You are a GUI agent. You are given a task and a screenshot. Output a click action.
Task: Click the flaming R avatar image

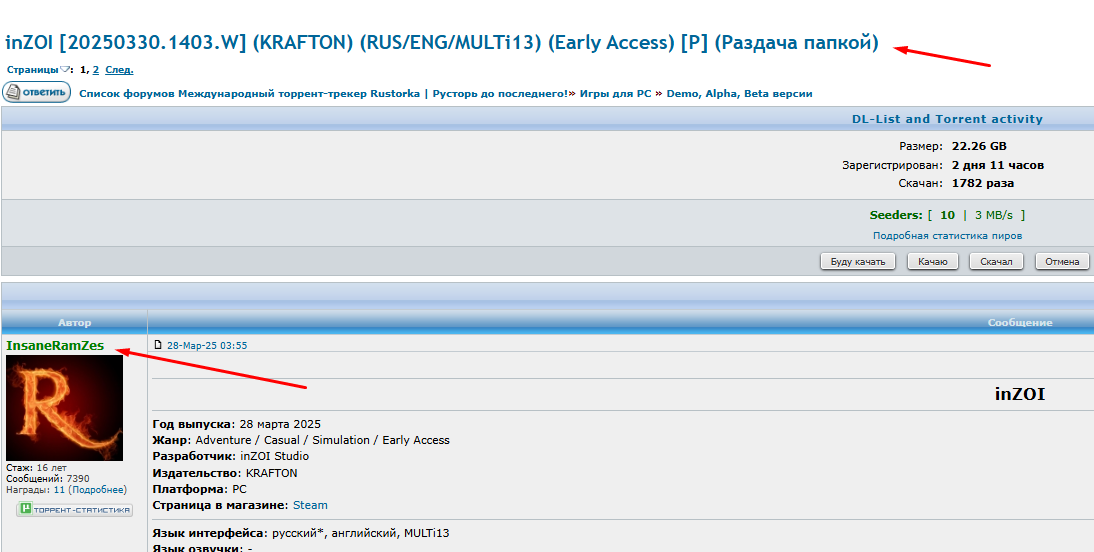pos(64,408)
